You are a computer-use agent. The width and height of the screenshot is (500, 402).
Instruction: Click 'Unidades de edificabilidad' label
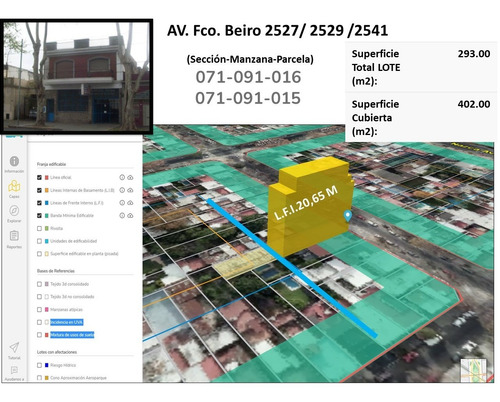coord(73,241)
